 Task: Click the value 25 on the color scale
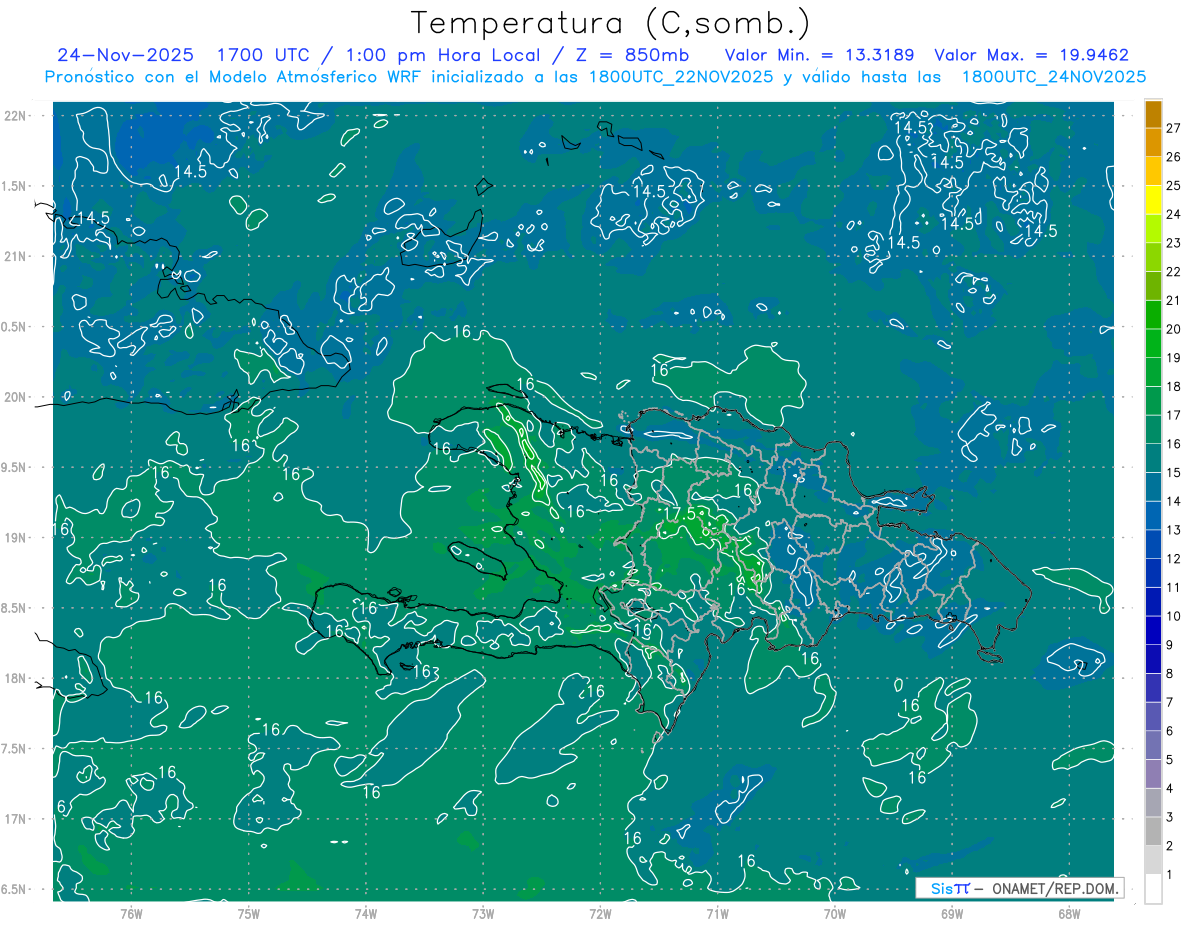coord(1174,186)
